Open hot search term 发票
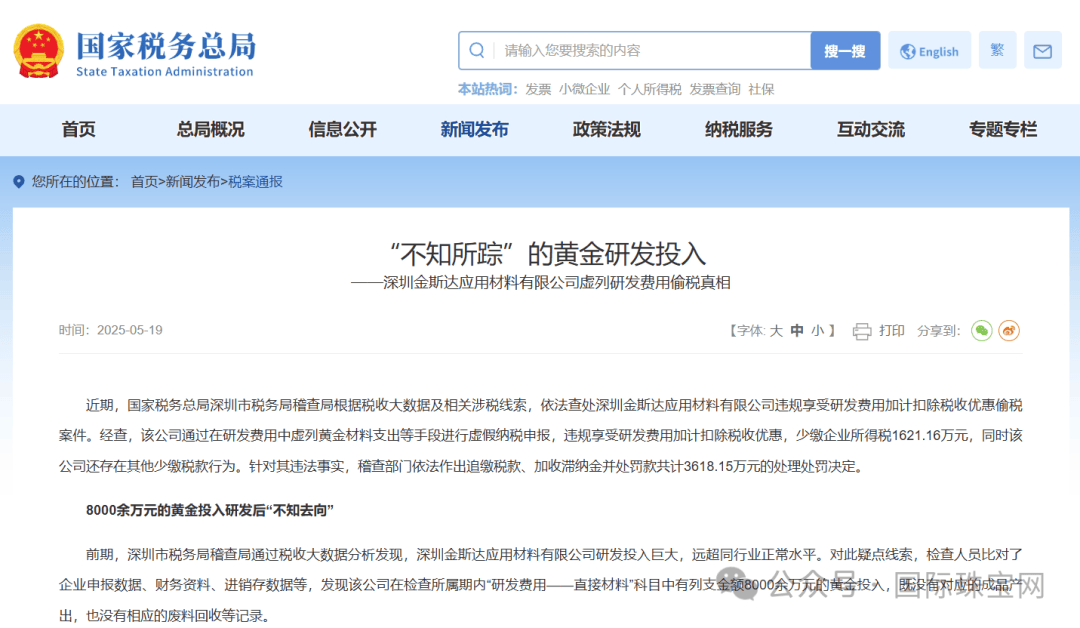 point(538,89)
